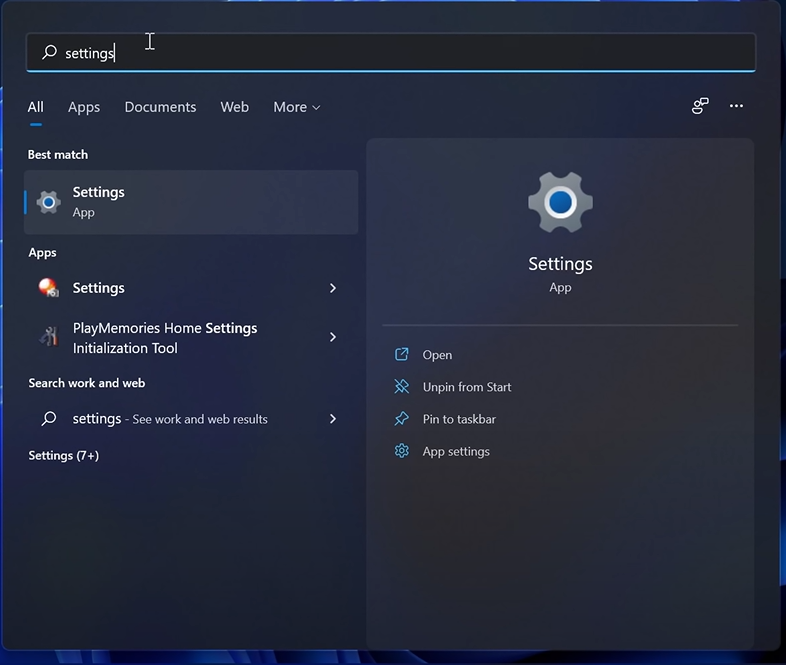Open the search accounts icon beside the ellipsis

[700, 106]
